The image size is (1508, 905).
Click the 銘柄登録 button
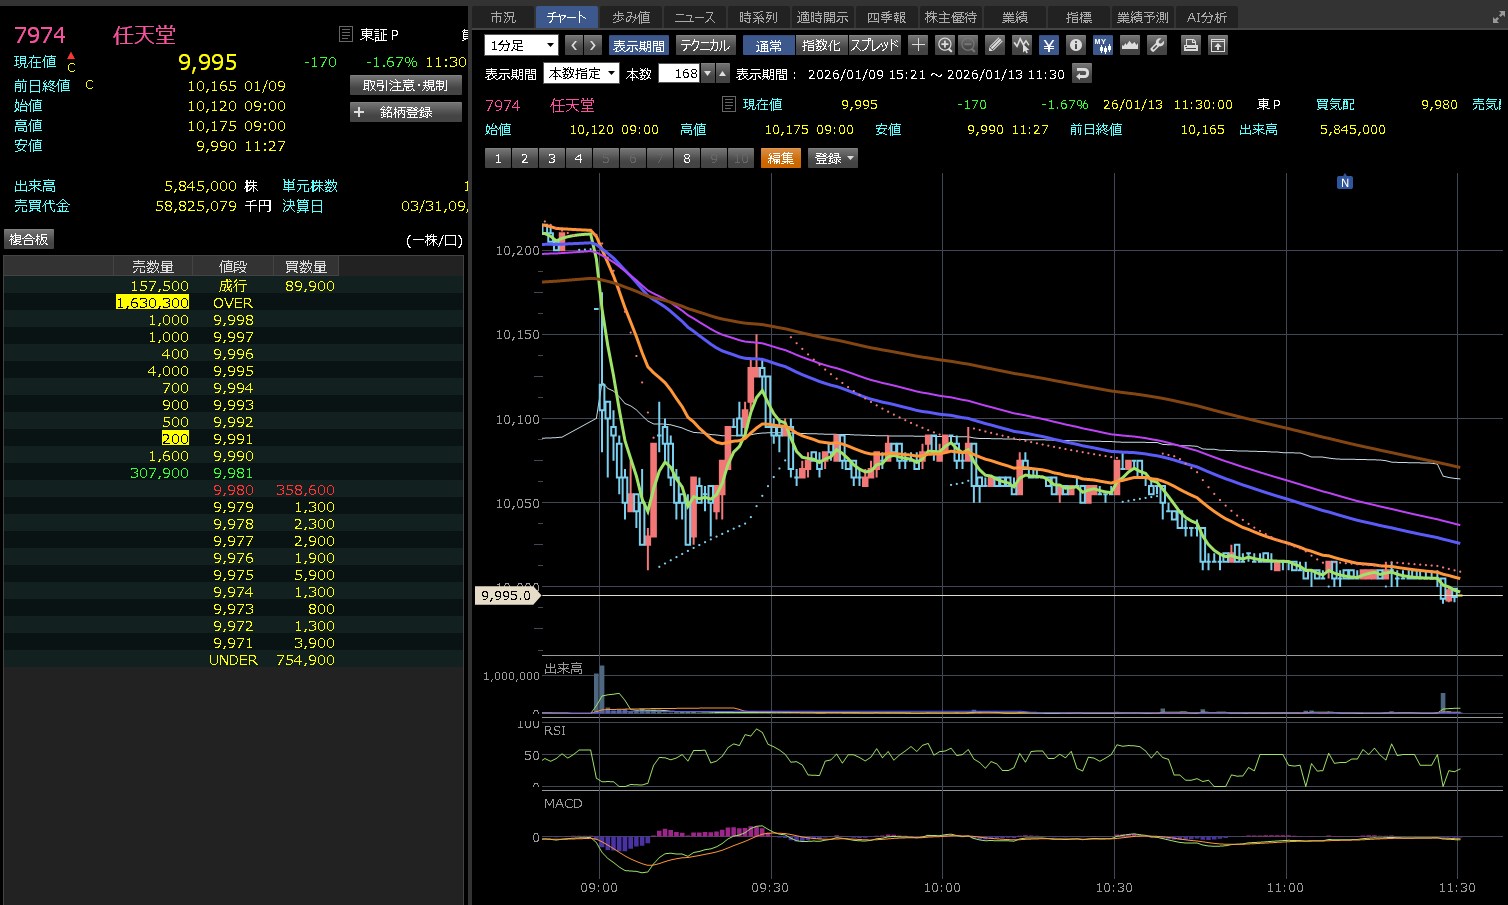[x=406, y=112]
